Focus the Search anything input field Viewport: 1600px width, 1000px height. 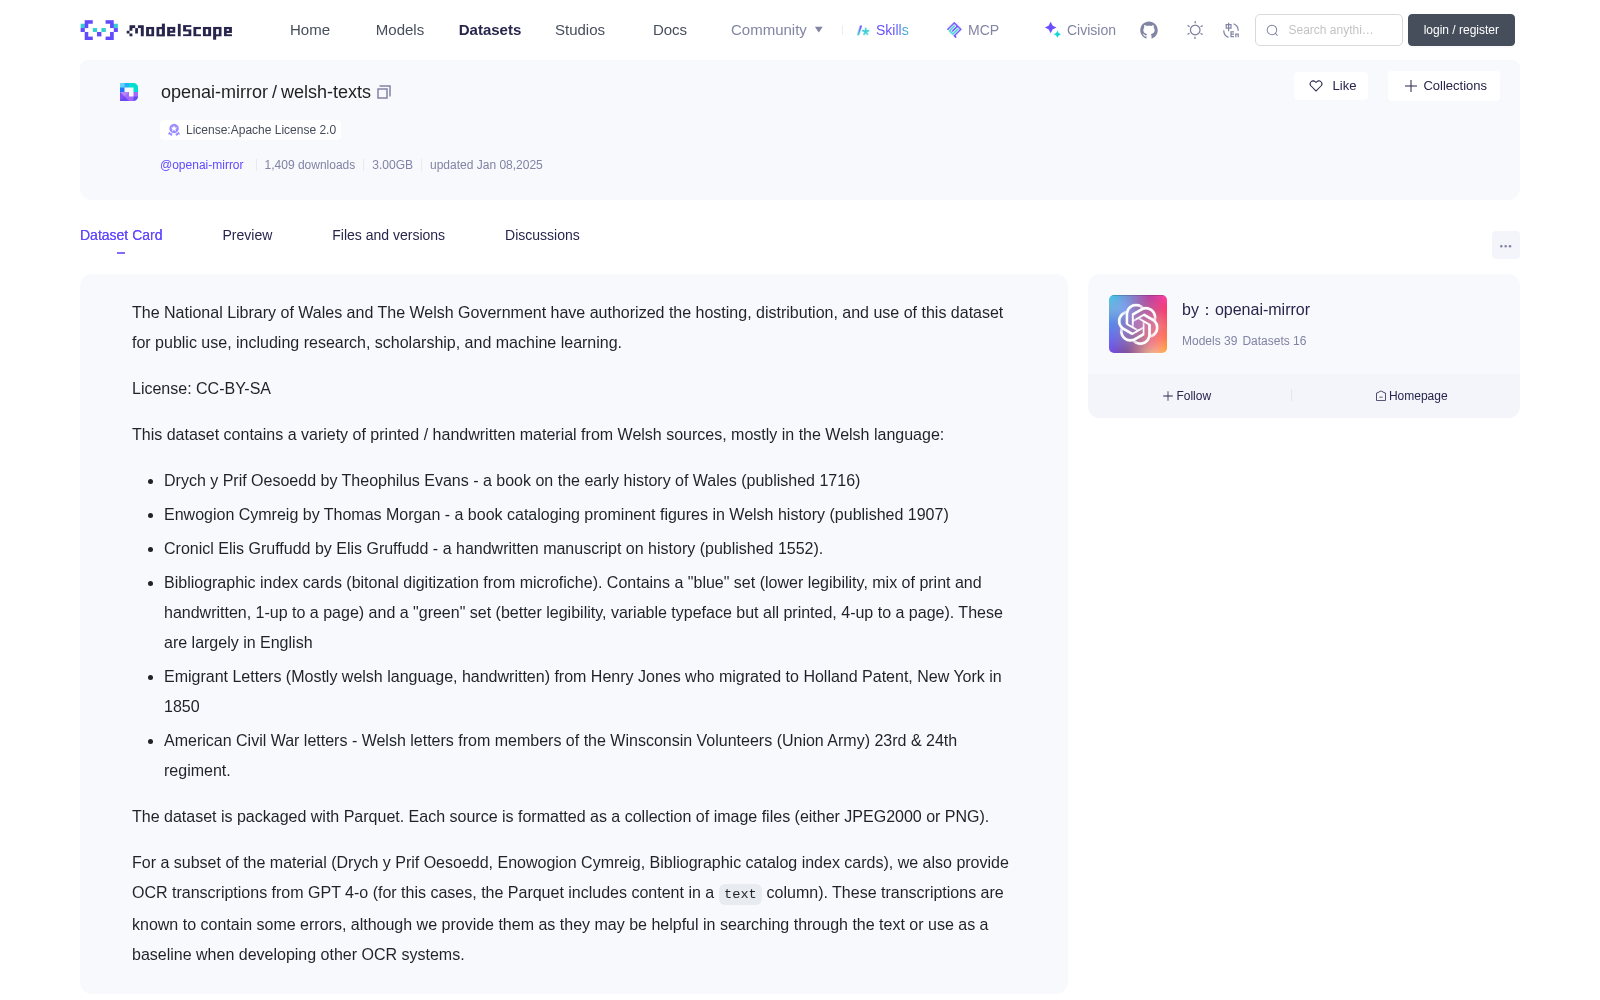1329,30
